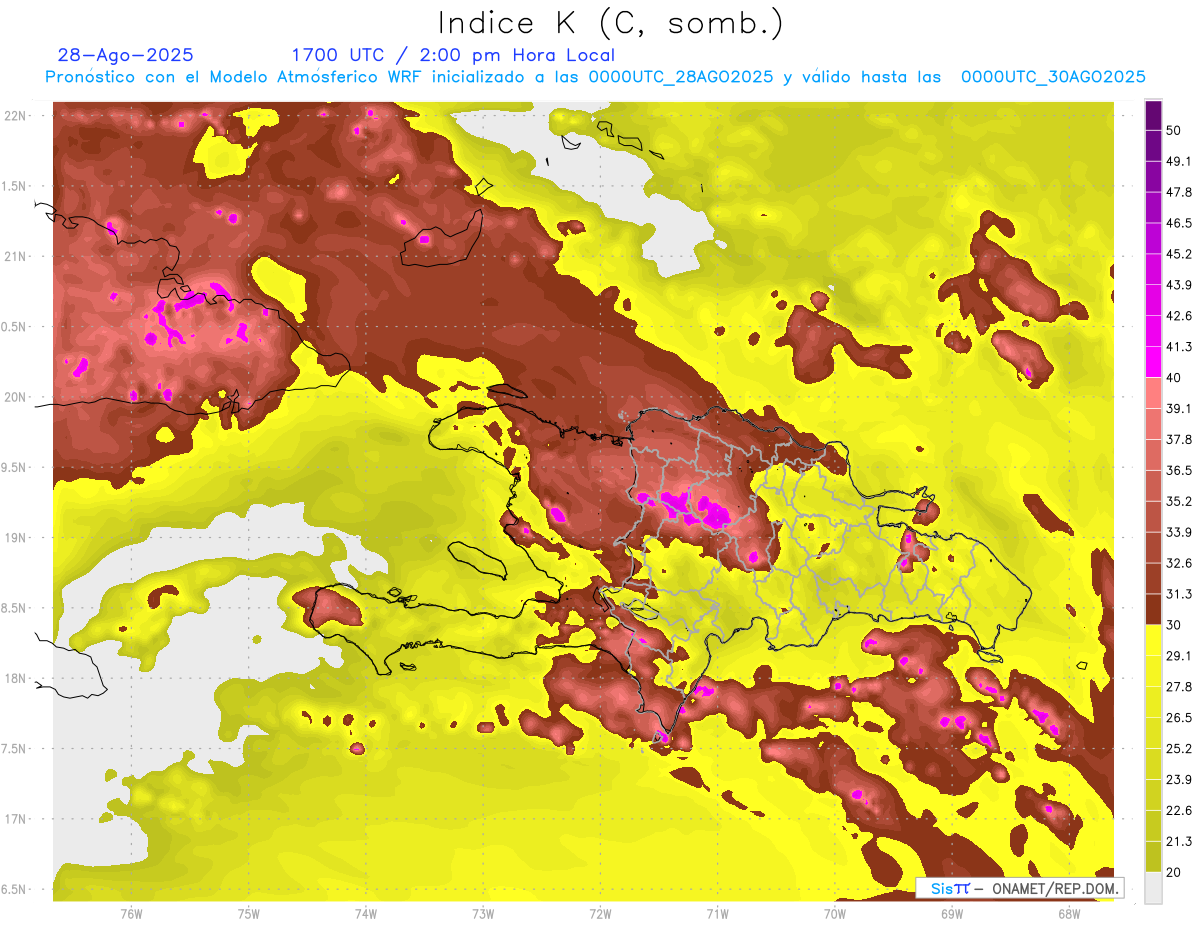
Task: Click the dark brown swatch between 30 and 31.3
Action: 1153,607
